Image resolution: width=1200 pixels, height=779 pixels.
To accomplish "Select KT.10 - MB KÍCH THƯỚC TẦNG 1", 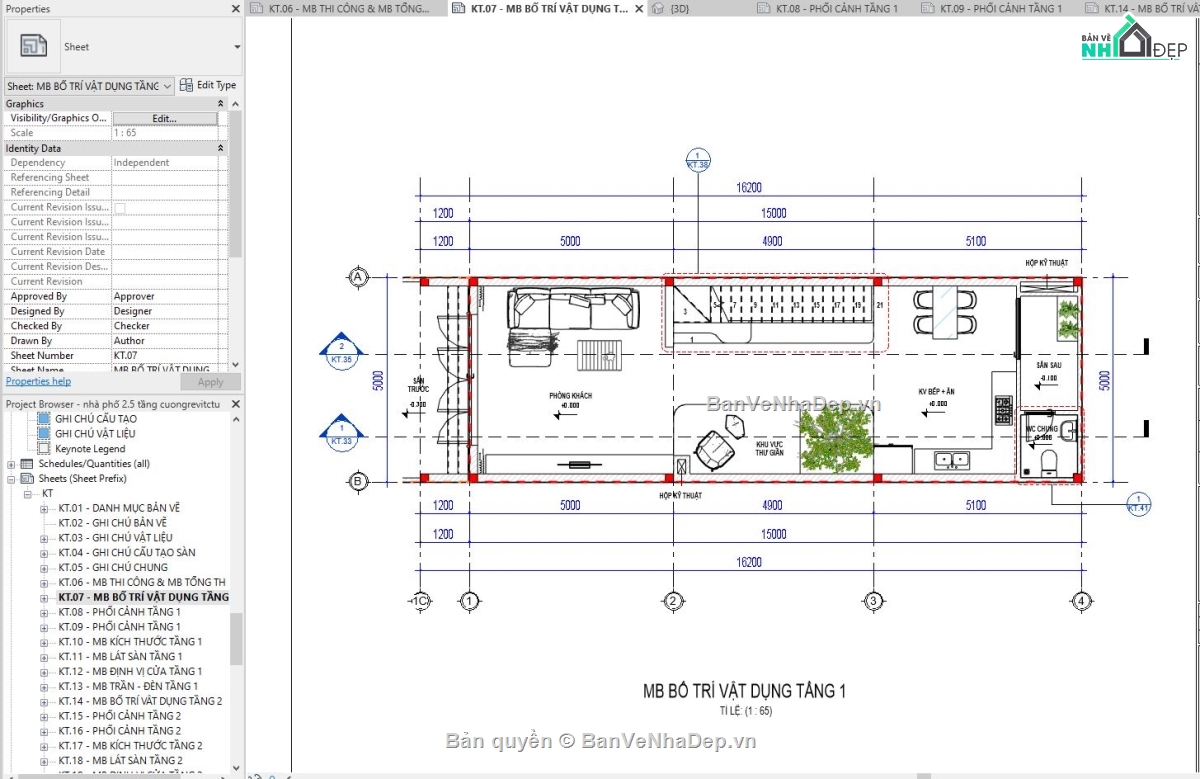I will coord(130,642).
